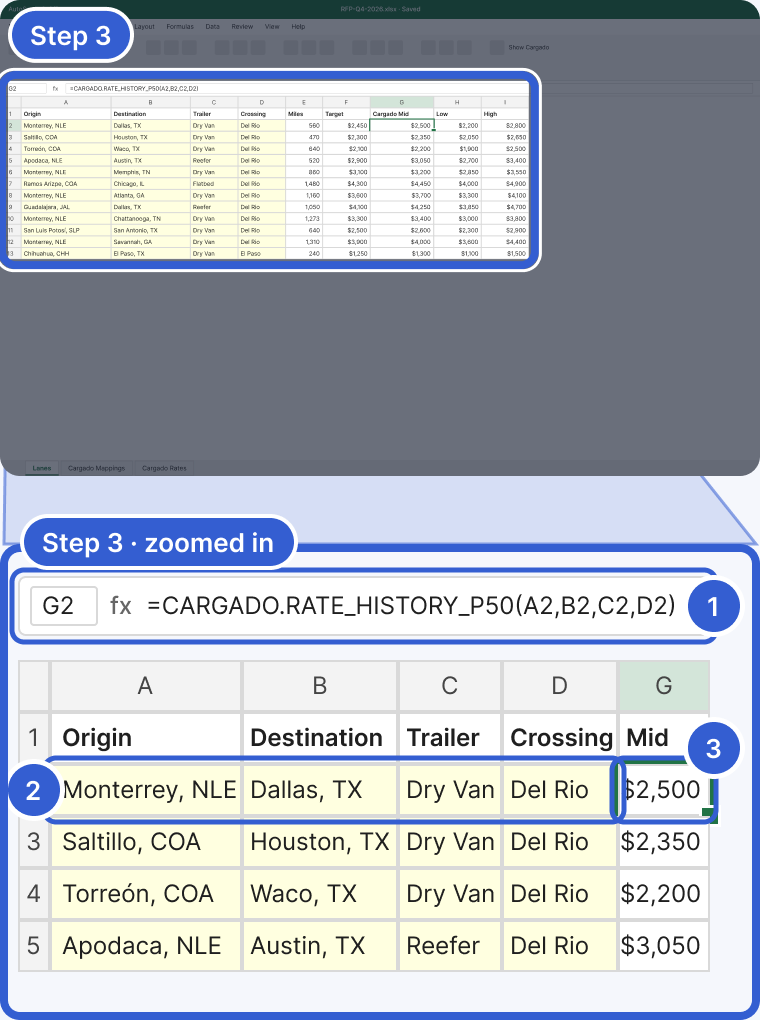Click the G2 name box in zoomed-in view
Image resolution: width=760 pixels, height=1020 pixels.
click(x=64, y=606)
